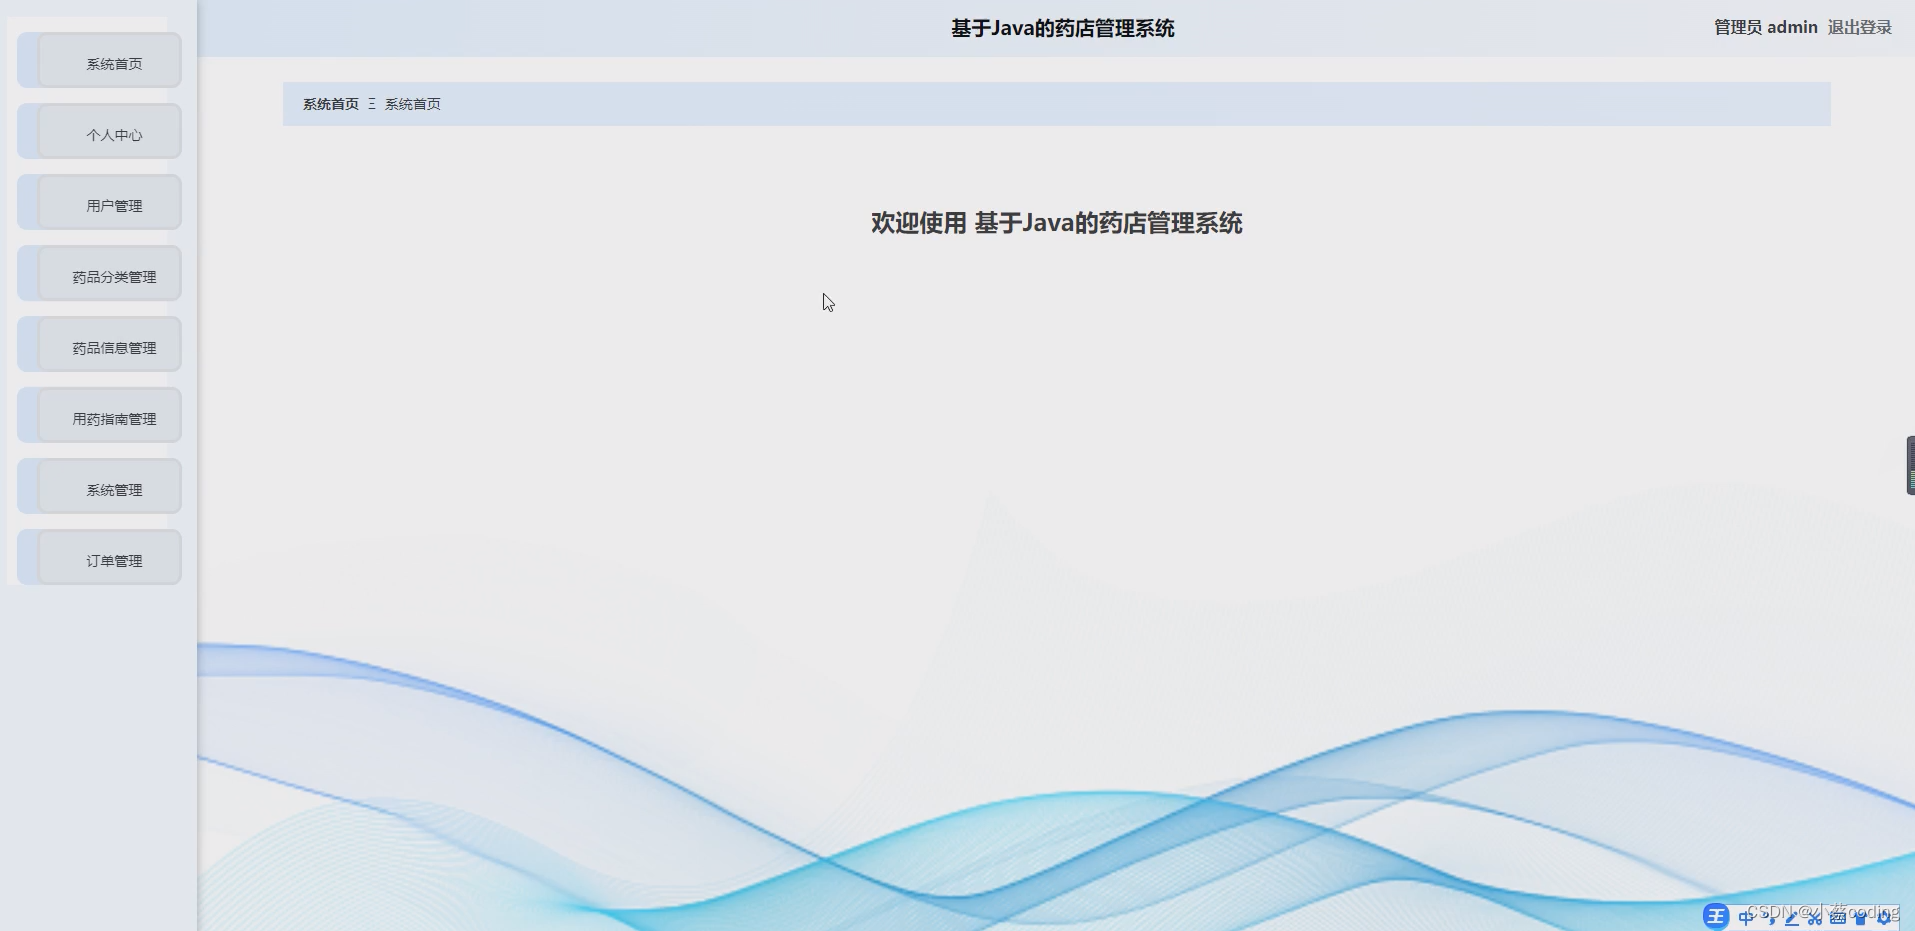
Task: Toggle the 中 Chinese input mode icon
Action: coord(1746,917)
